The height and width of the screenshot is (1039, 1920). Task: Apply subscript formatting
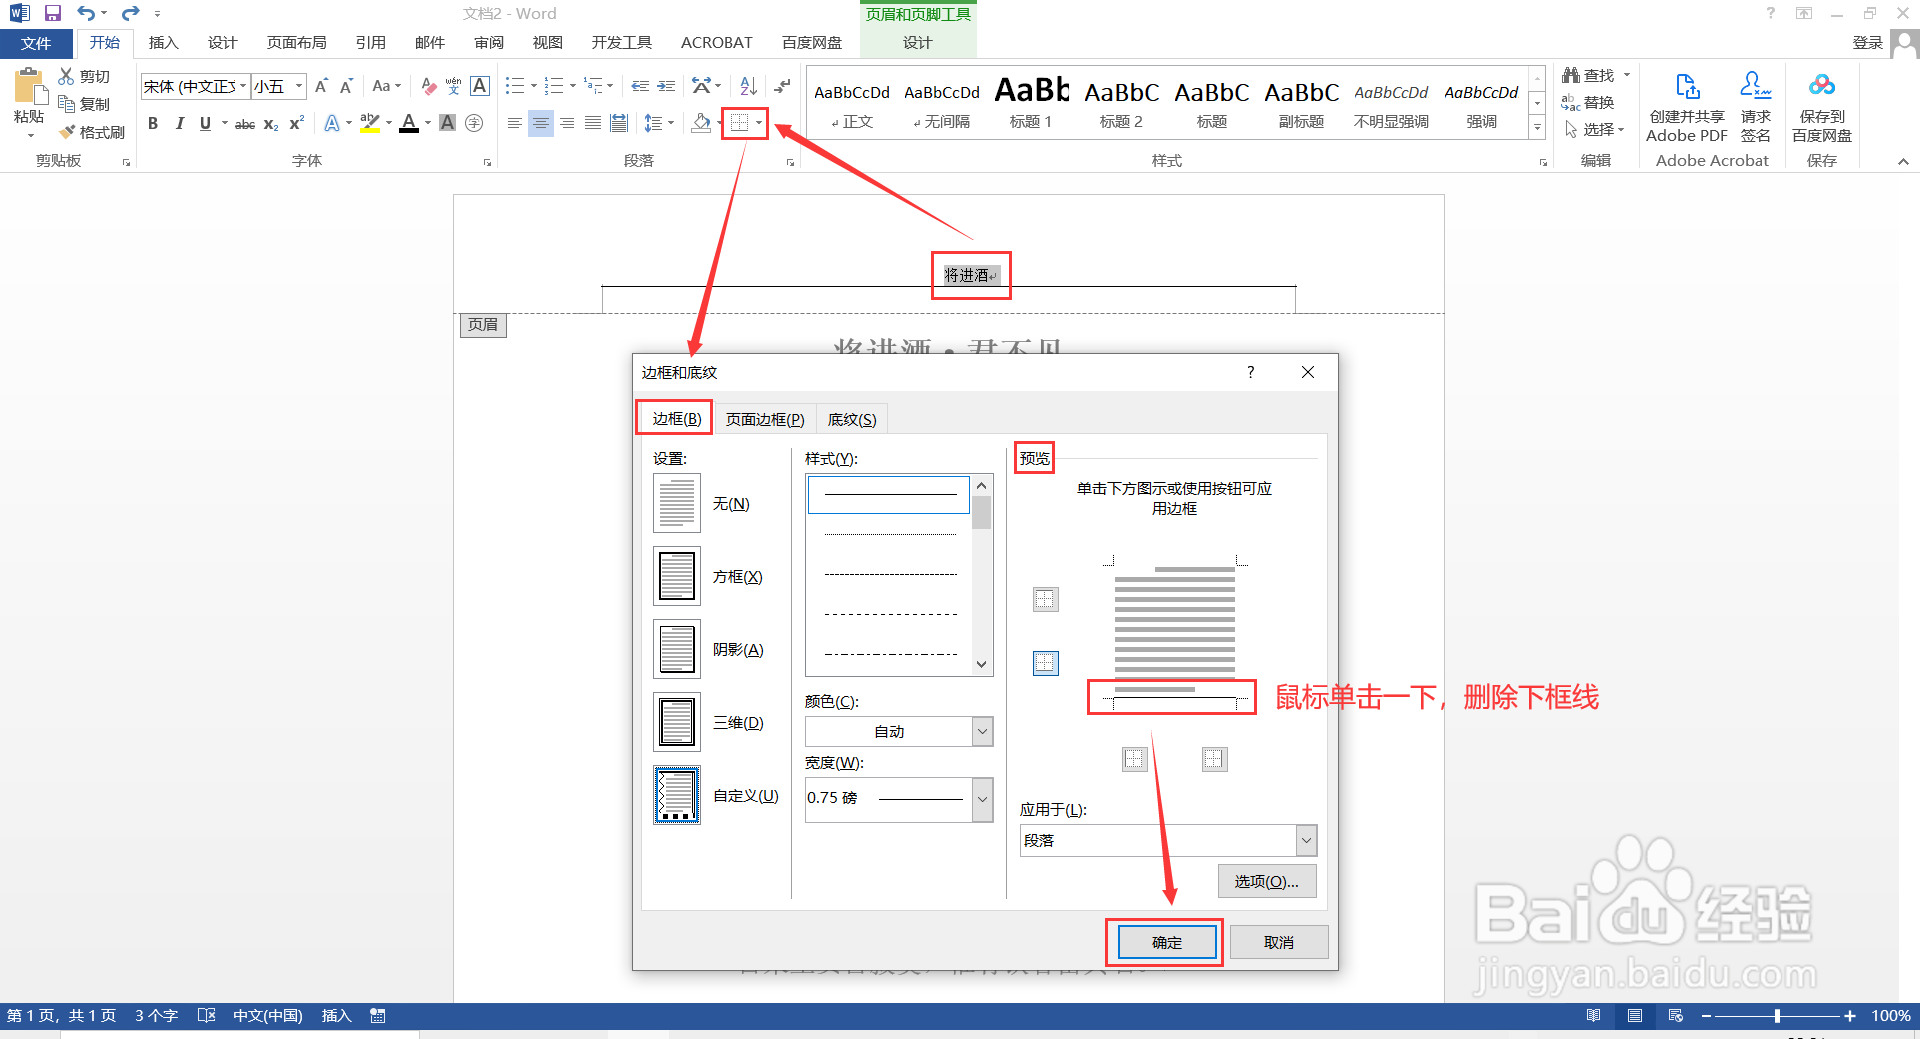[269, 123]
